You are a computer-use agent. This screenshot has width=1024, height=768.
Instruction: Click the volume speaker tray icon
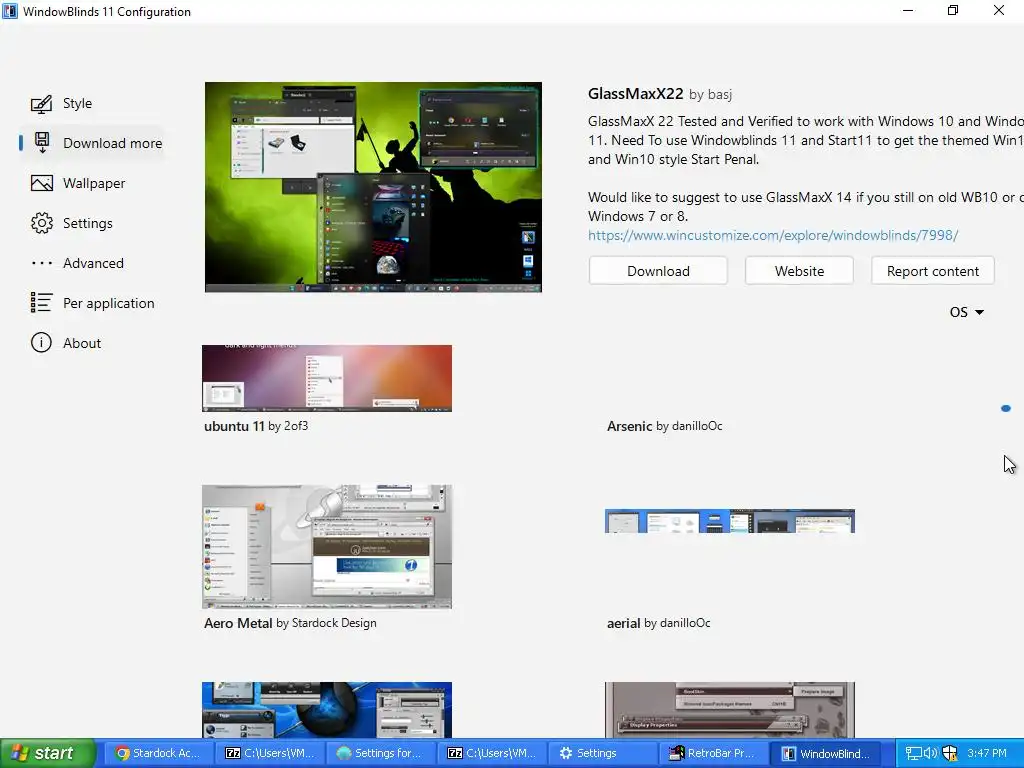(x=931, y=754)
